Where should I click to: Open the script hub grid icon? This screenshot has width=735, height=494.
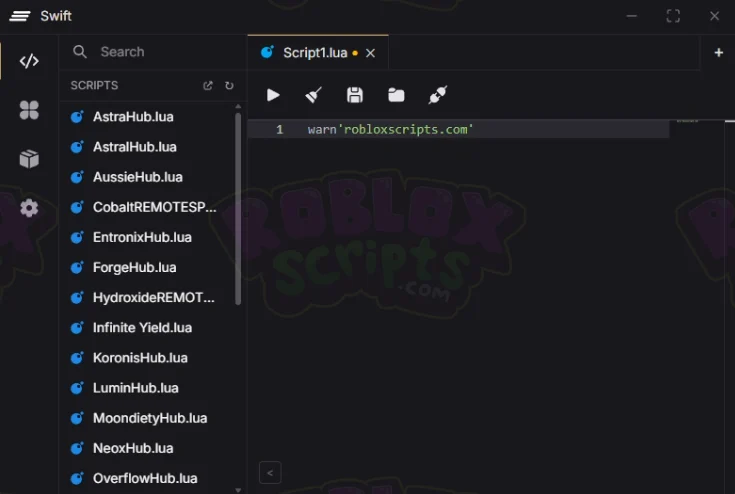coord(29,110)
